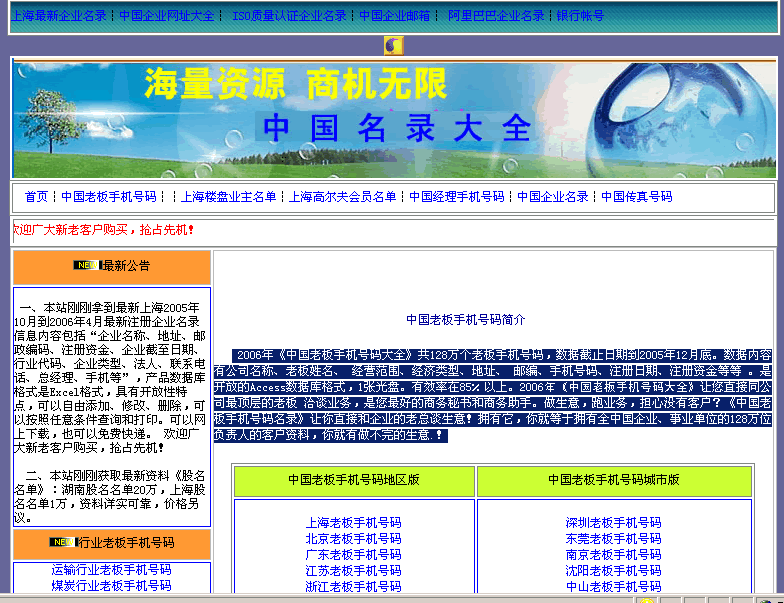
Task: Open the 北京老板手机号码 link
Action: (354, 538)
